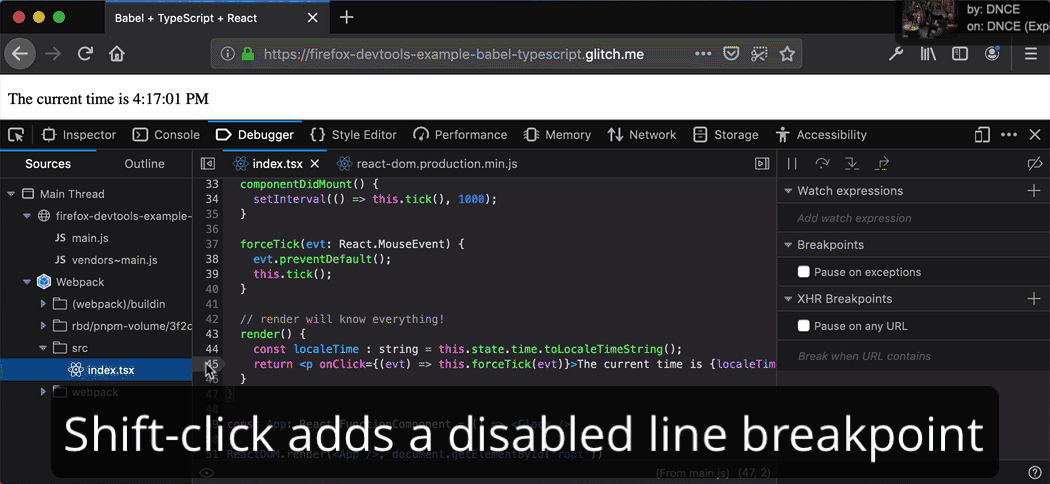Collapse the Watch expressions section

click(787, 191)
